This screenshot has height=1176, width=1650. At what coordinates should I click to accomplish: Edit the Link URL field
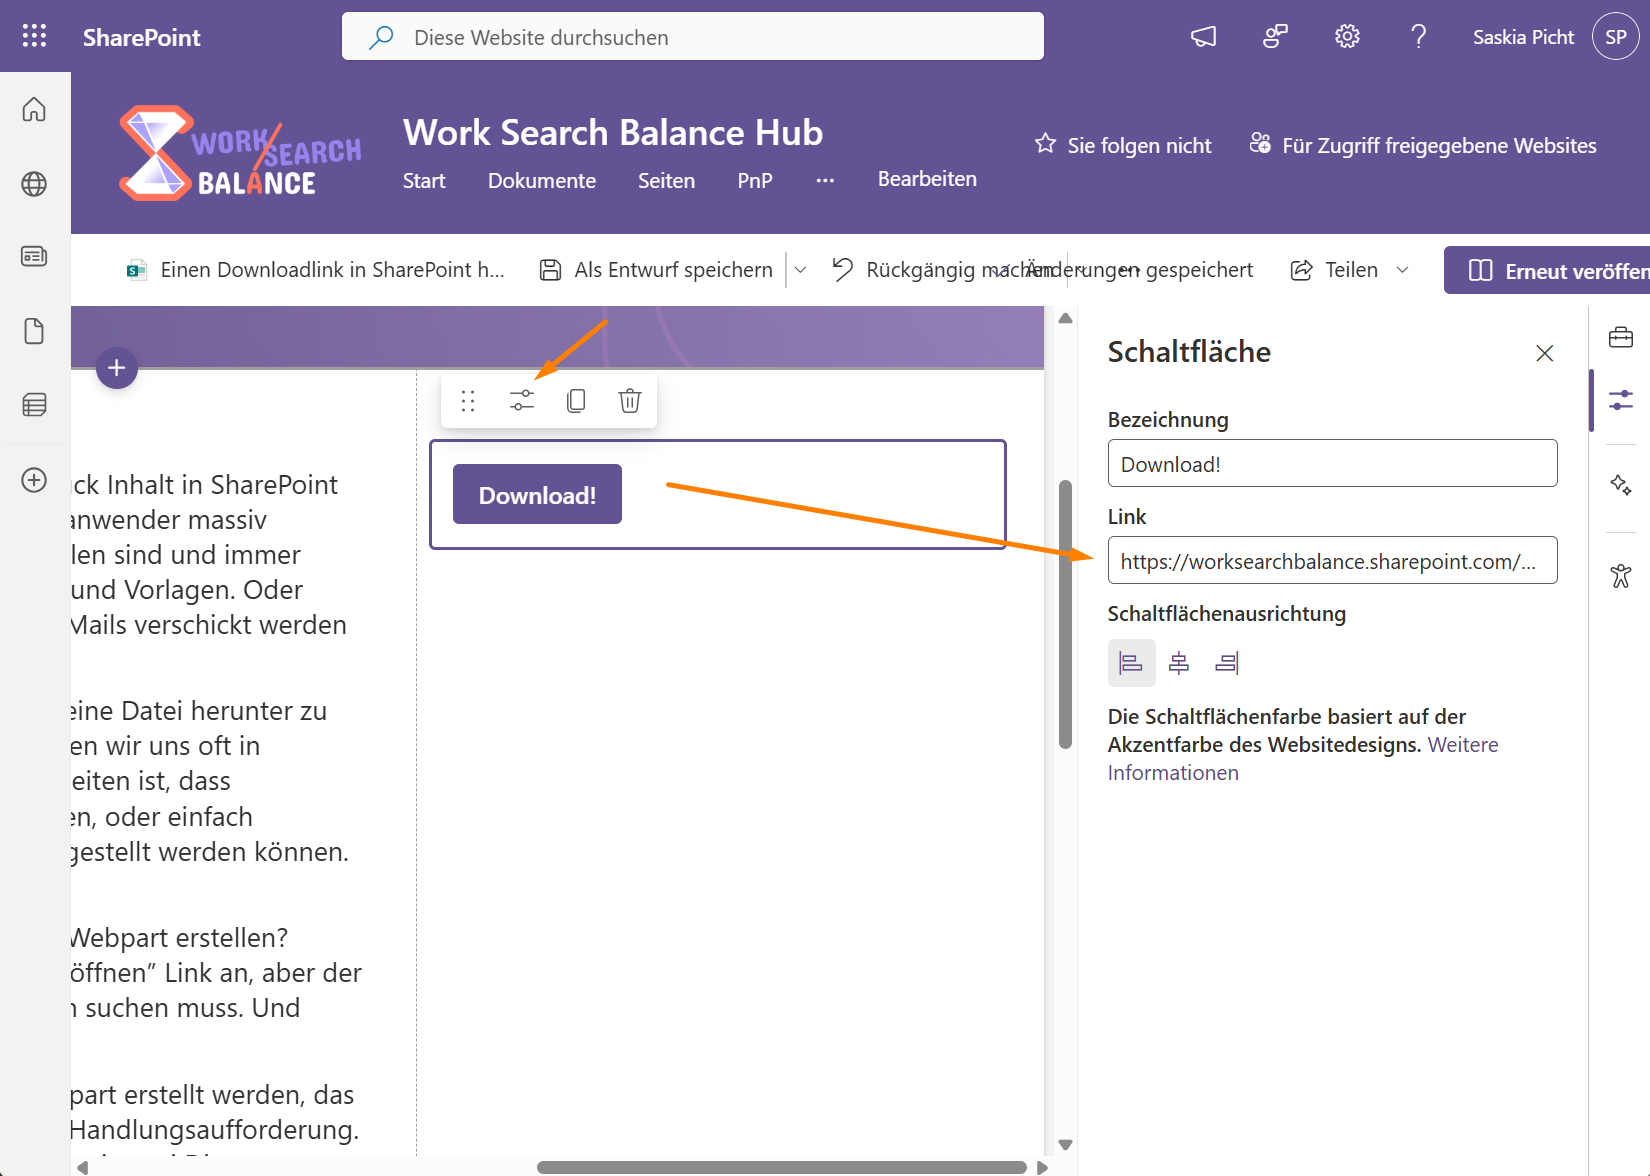pyautogui.click(x=1332, y=560)
